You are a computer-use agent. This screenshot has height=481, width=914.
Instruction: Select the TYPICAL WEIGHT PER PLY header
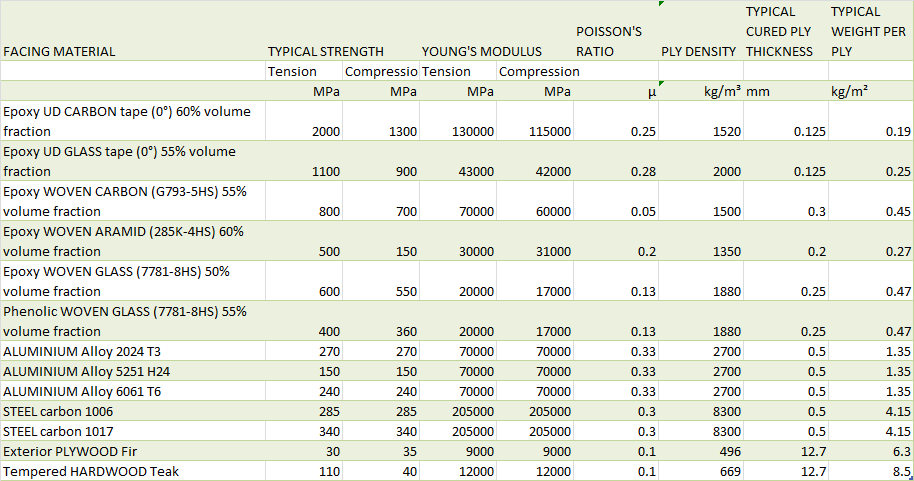[871, 31]
